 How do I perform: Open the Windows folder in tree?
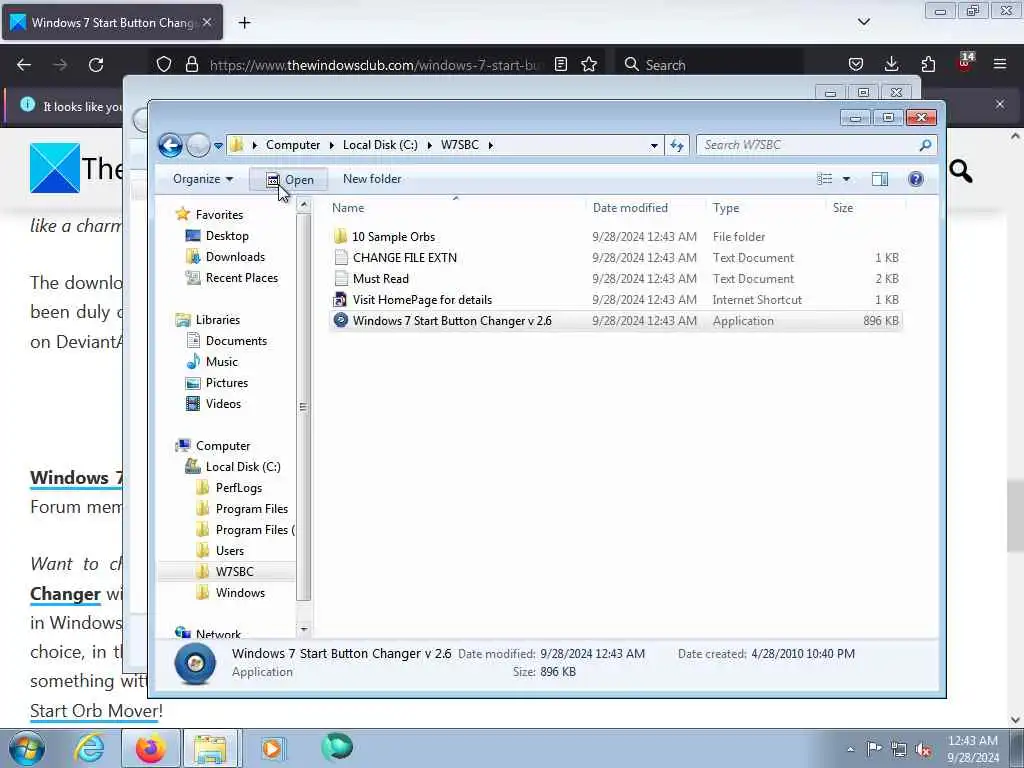[x=240, y=592]
